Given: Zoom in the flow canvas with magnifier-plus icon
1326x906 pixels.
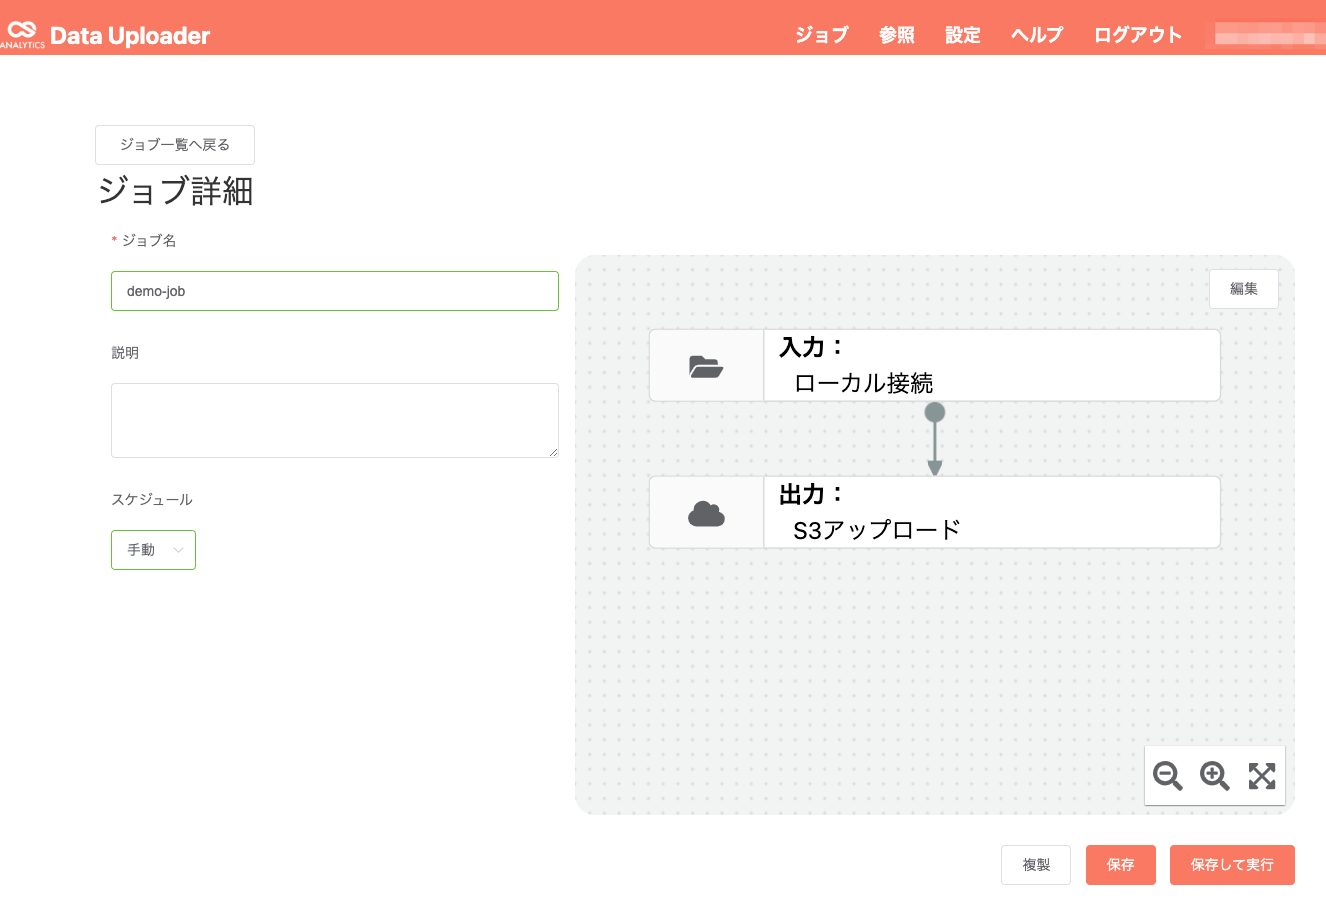Looking at the screenshot, I should (1214, 776).
